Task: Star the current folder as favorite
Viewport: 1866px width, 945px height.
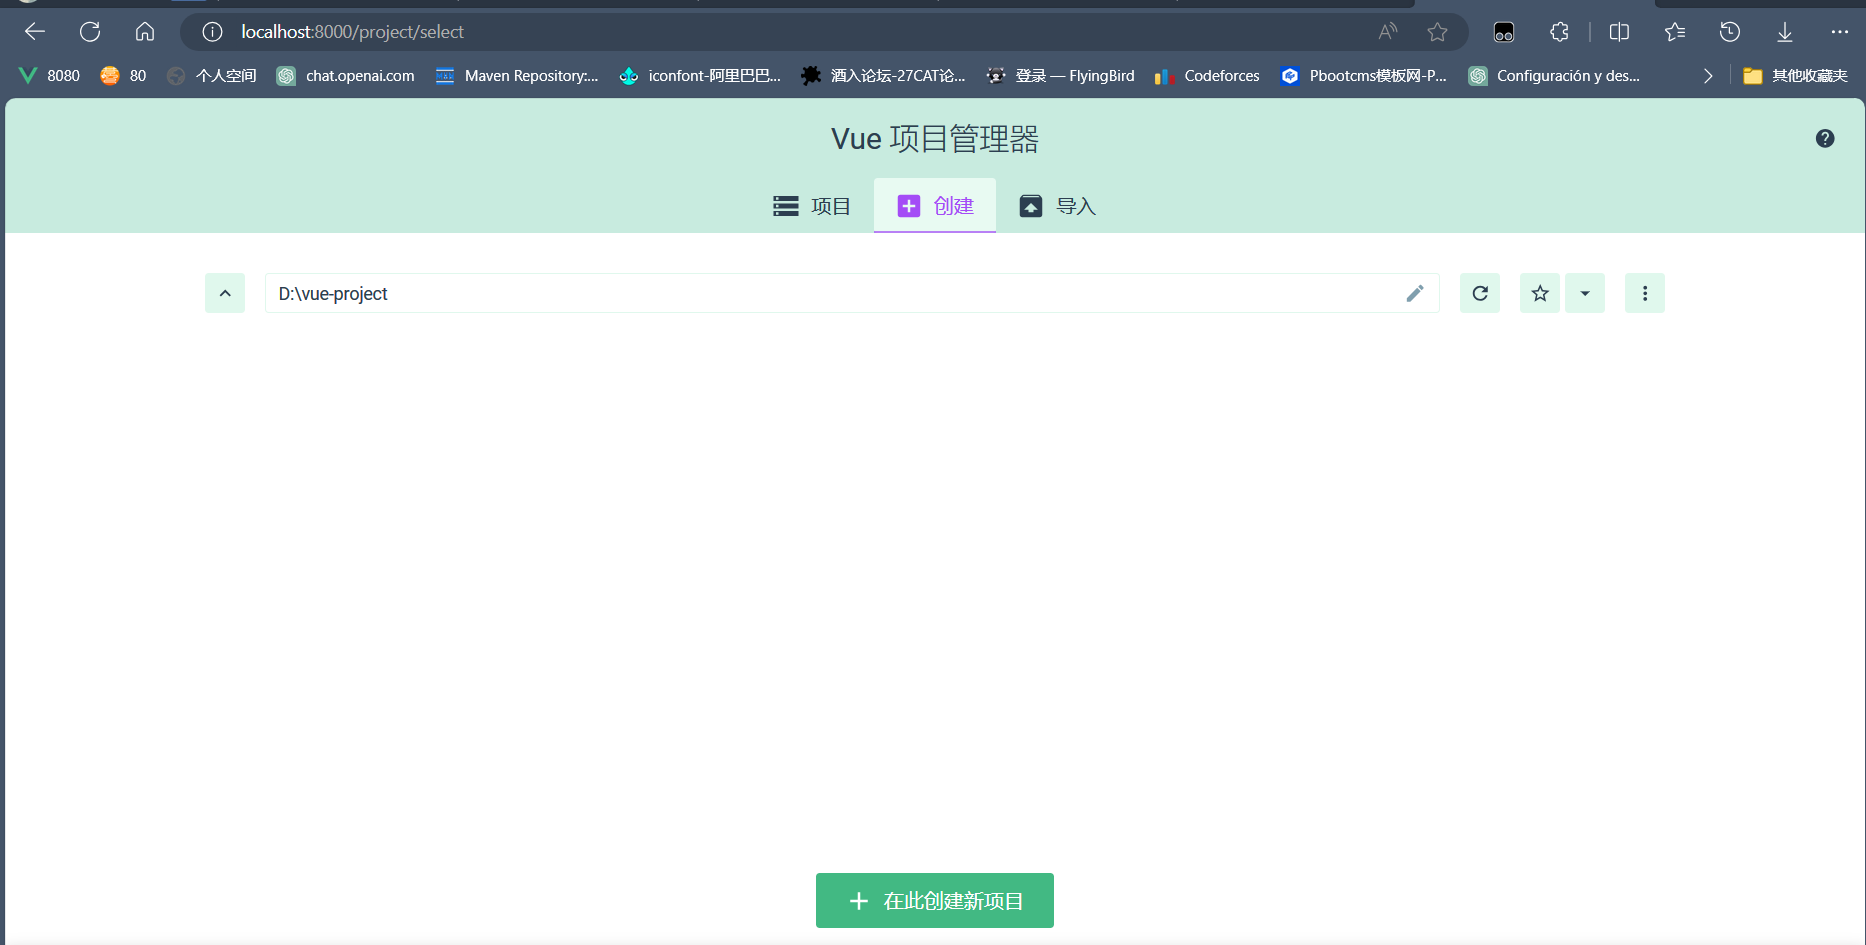Action: coord(1539,293)
